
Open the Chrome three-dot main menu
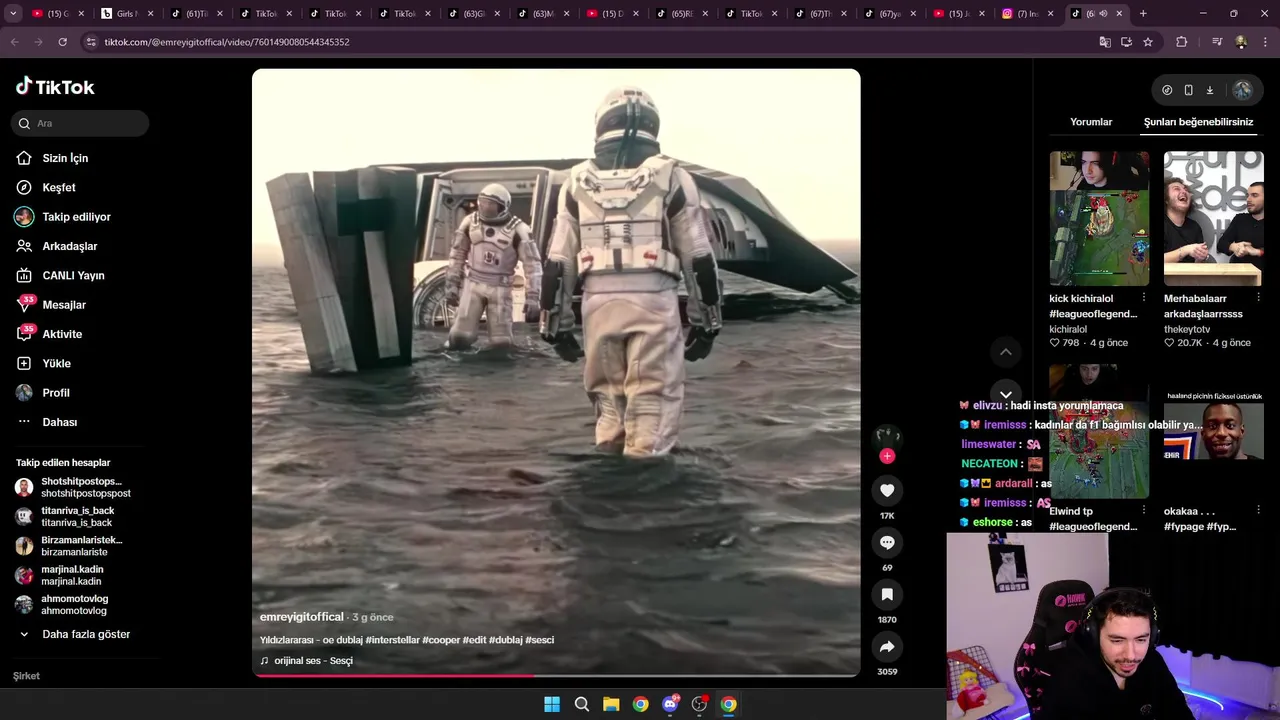click(1265, 42)
